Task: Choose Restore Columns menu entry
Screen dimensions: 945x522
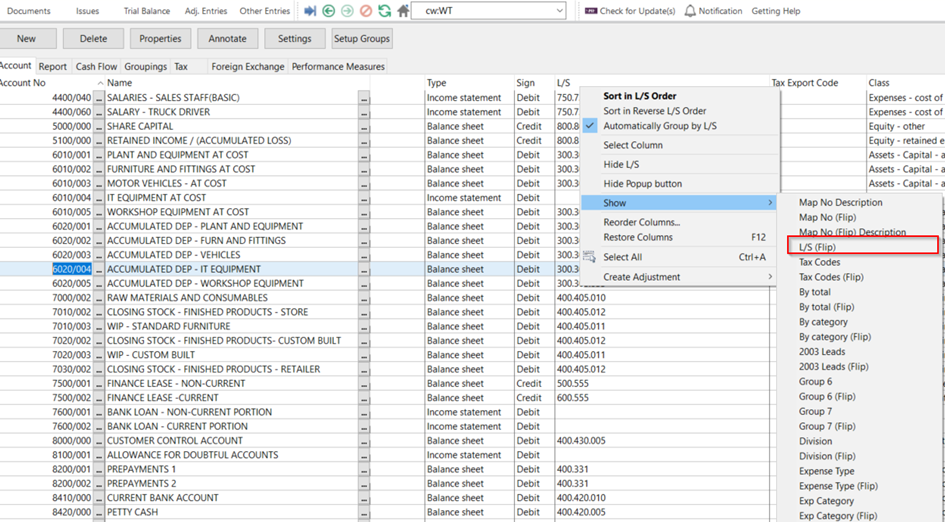Action: coord(638,237)
